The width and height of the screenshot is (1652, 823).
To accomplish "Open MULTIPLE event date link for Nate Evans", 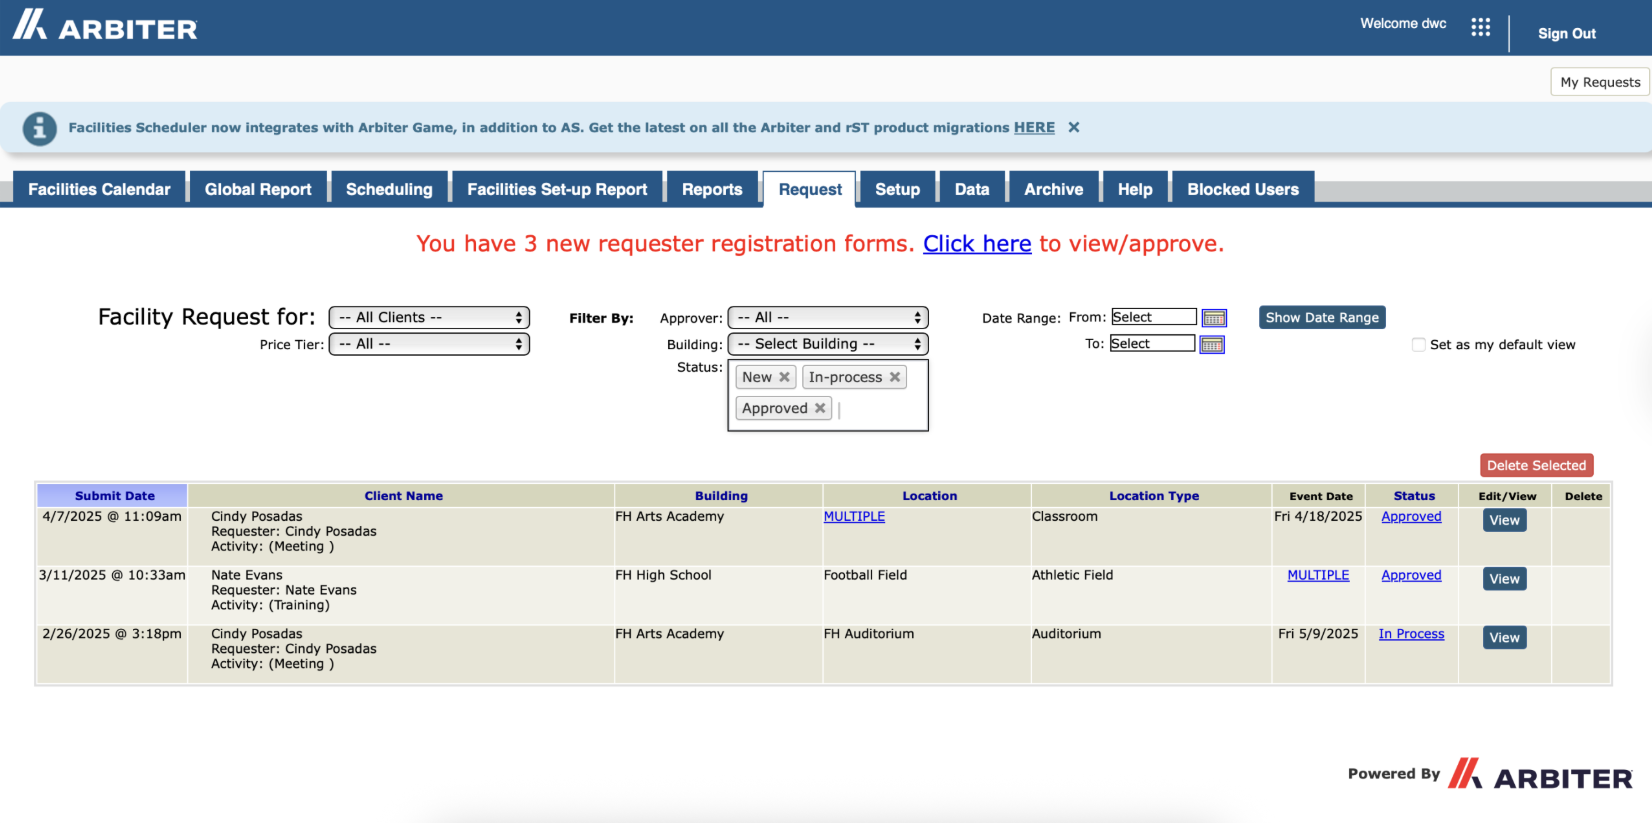I will (1318, 575).
